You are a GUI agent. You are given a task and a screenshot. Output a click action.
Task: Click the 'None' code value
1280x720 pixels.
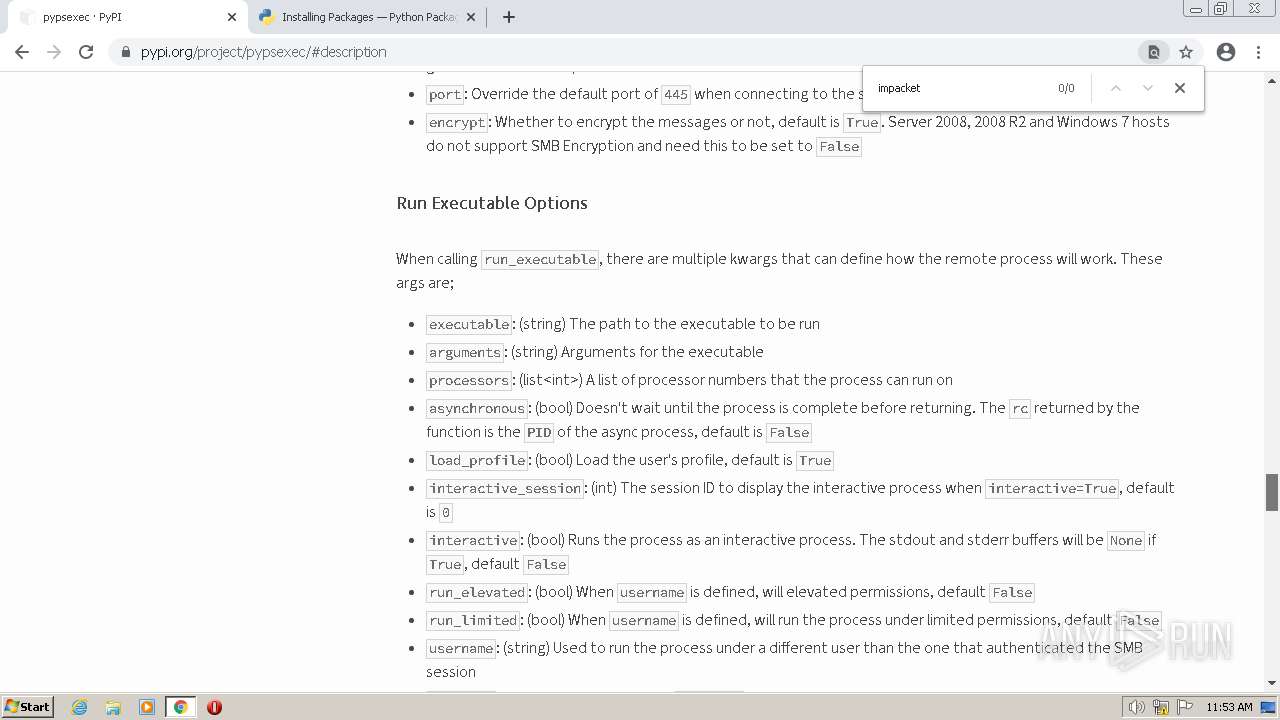[1125, 540]
